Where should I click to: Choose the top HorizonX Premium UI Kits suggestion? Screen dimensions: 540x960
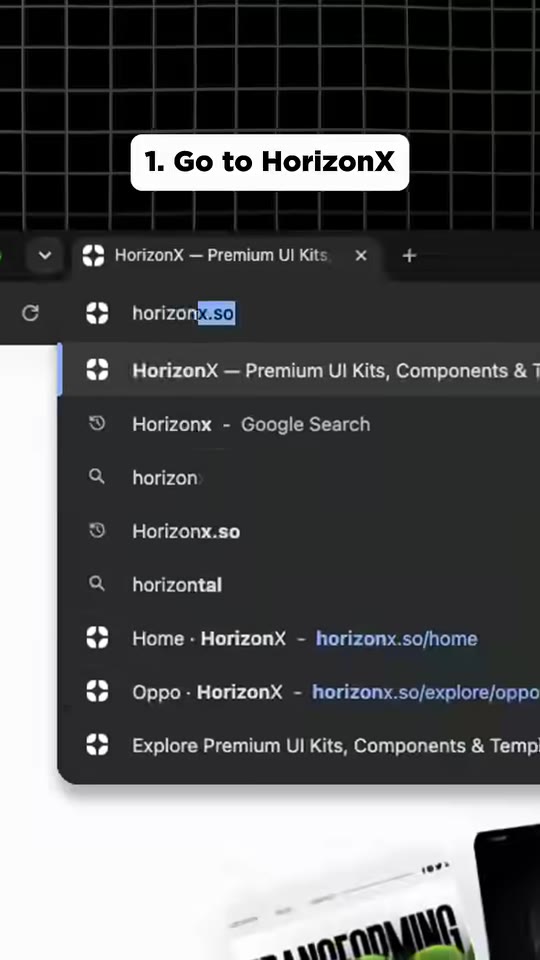[x=299, y=370]
